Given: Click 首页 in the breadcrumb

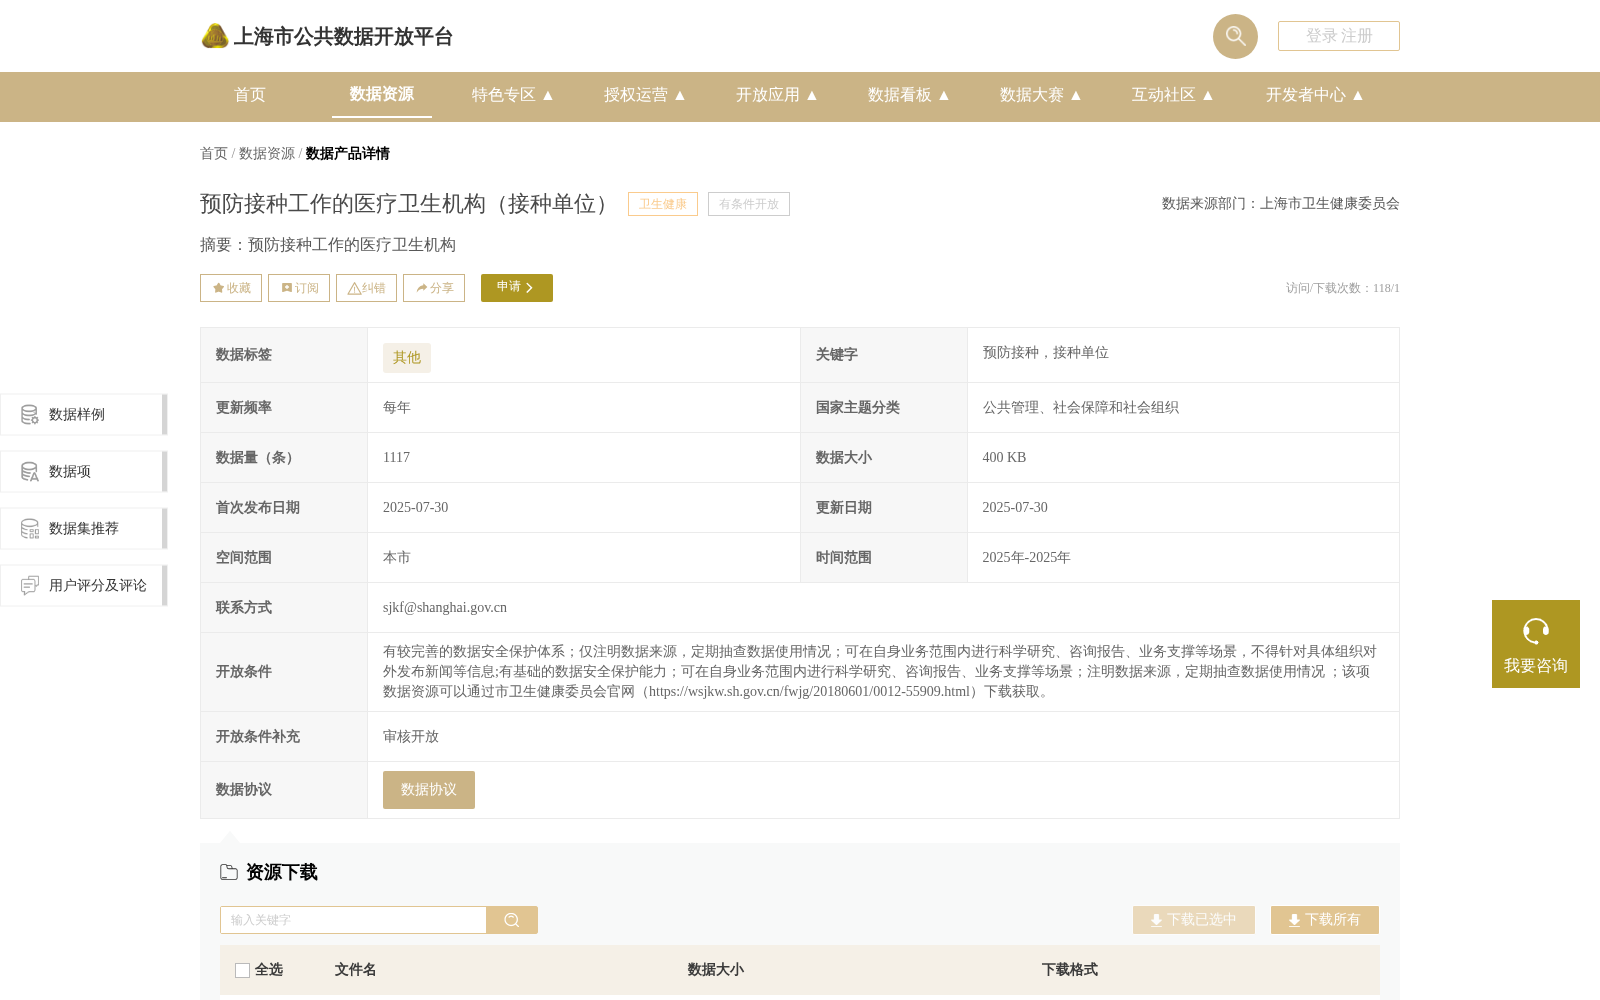Looking at the screenshot, I should click(214, 153).
